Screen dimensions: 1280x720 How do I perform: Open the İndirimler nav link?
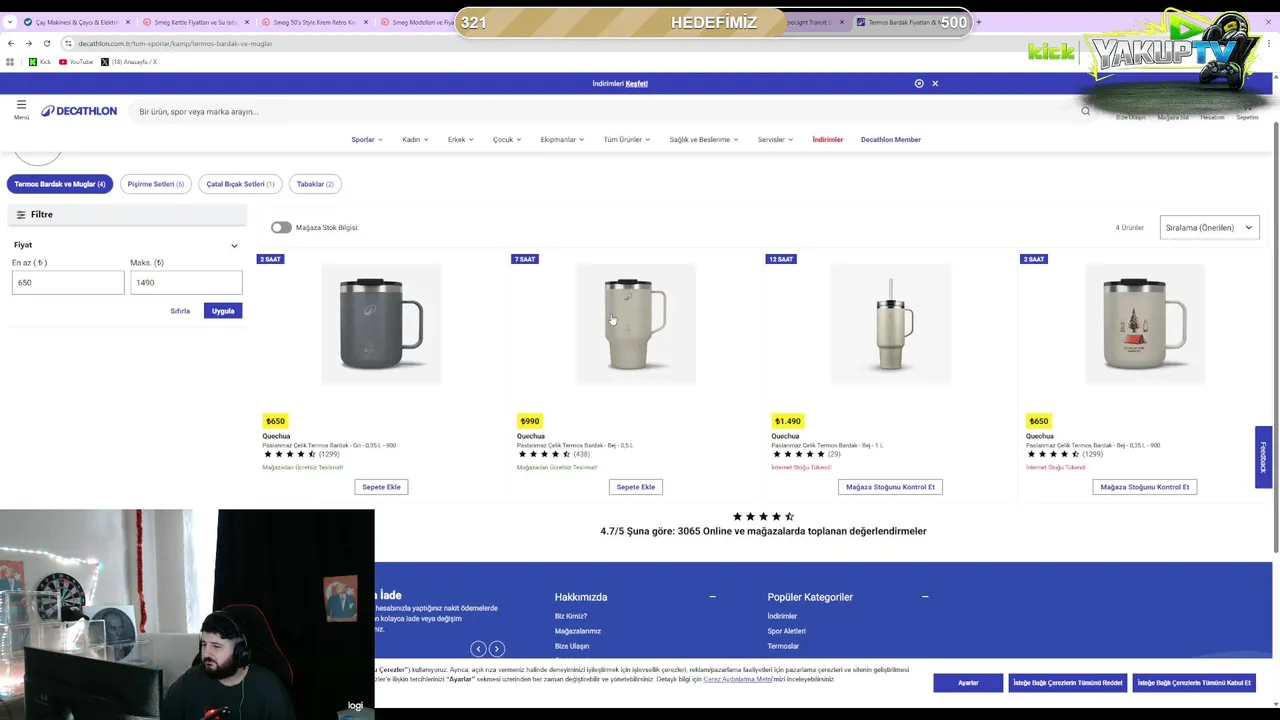[828, 140]
